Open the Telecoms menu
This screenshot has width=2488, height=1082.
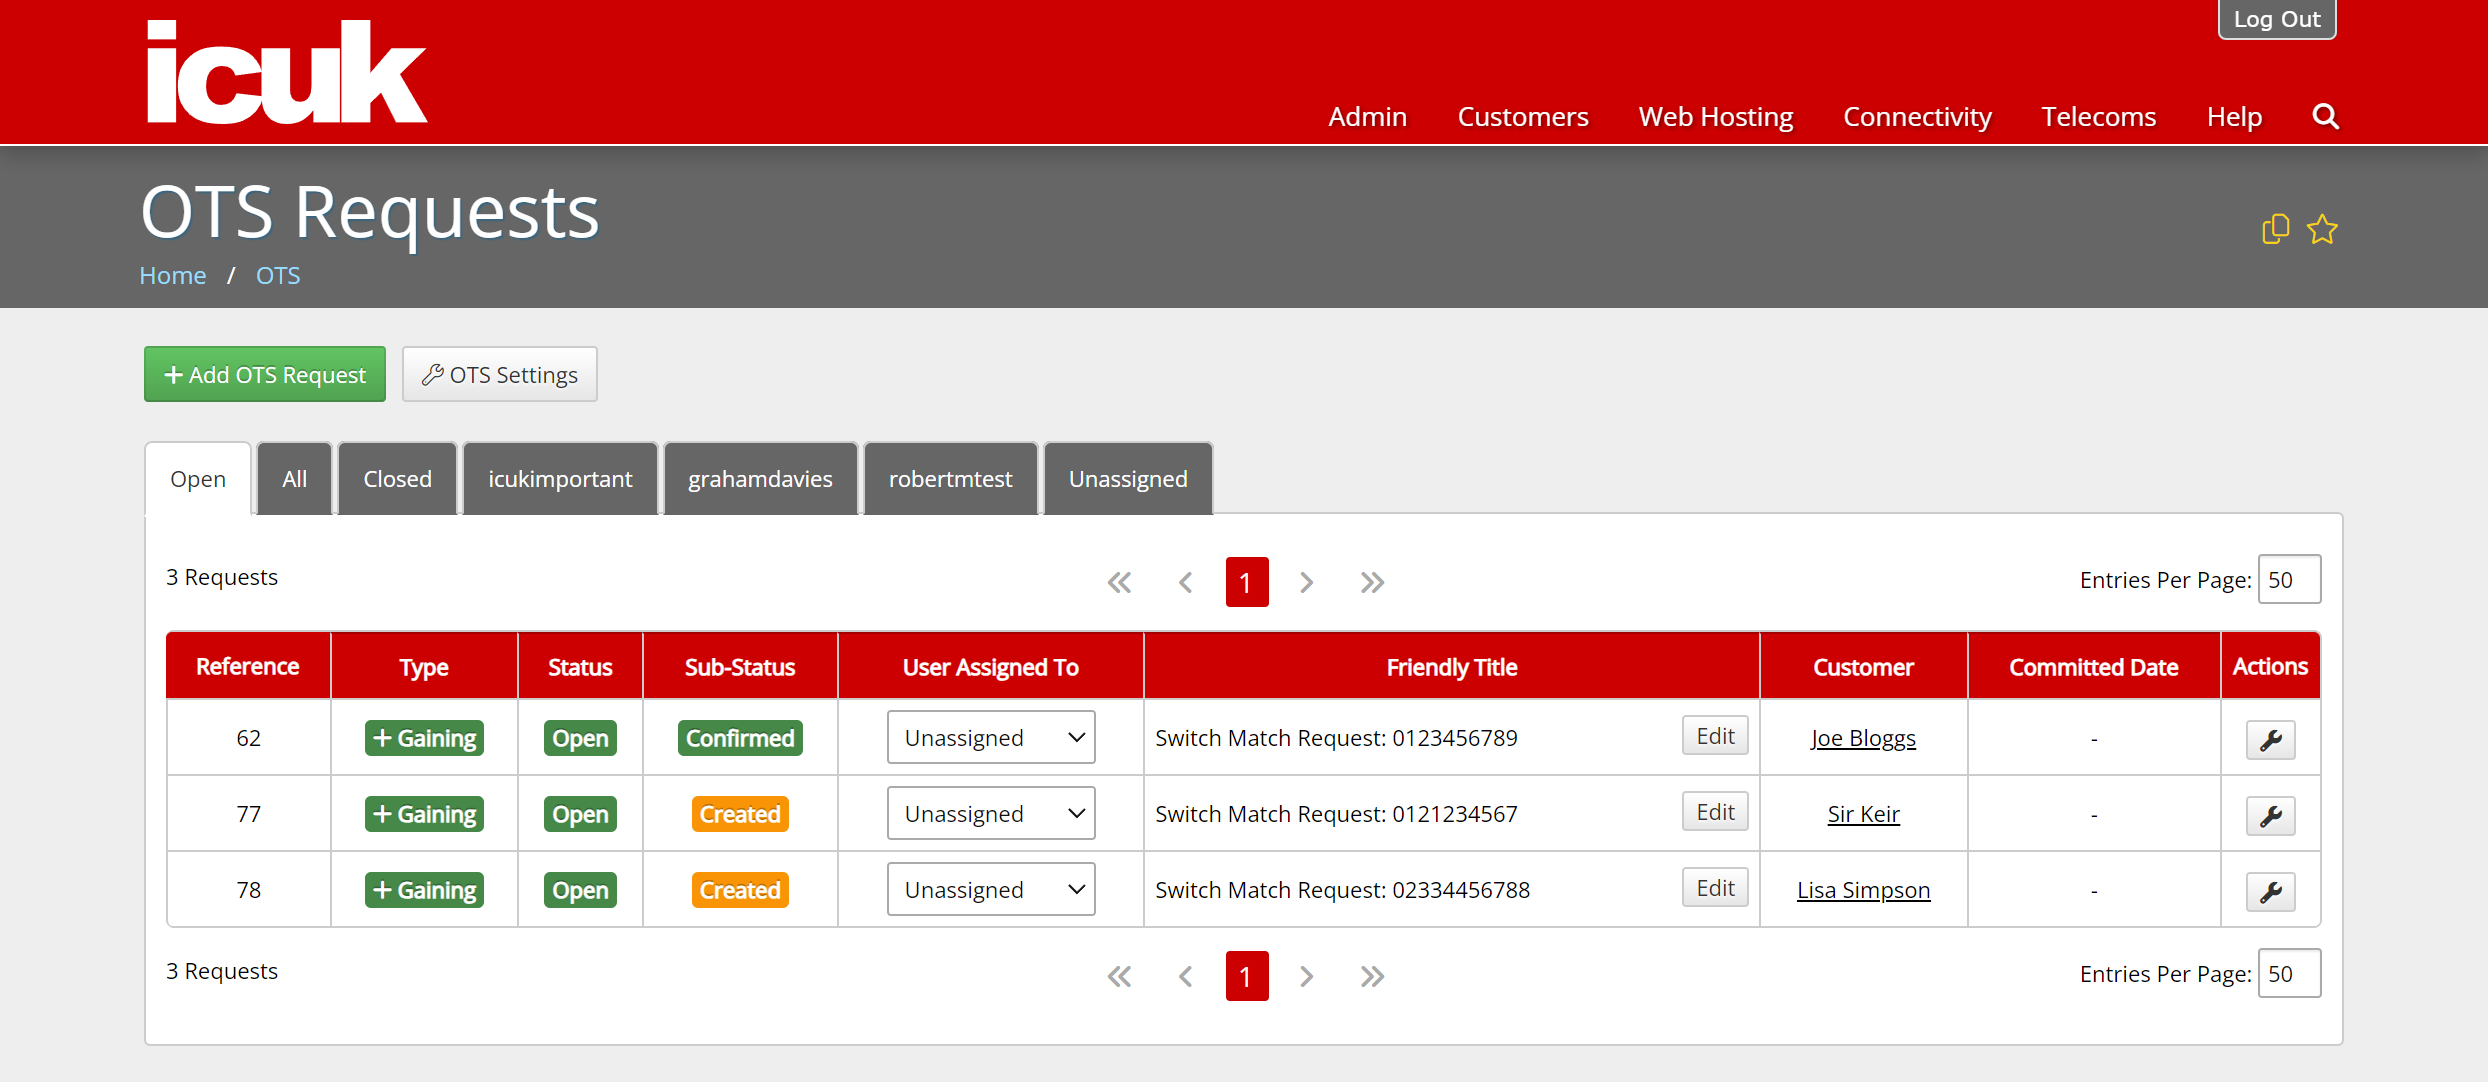pyautogui.click(x=2098, y=117)
